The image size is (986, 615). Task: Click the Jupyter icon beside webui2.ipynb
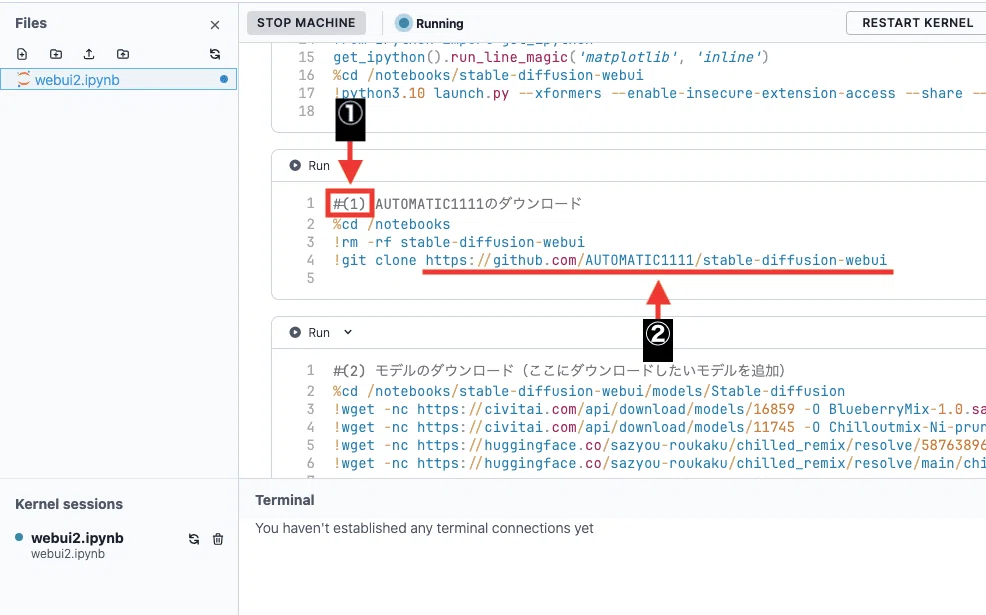pyautogui.click(x=23, y=79)
